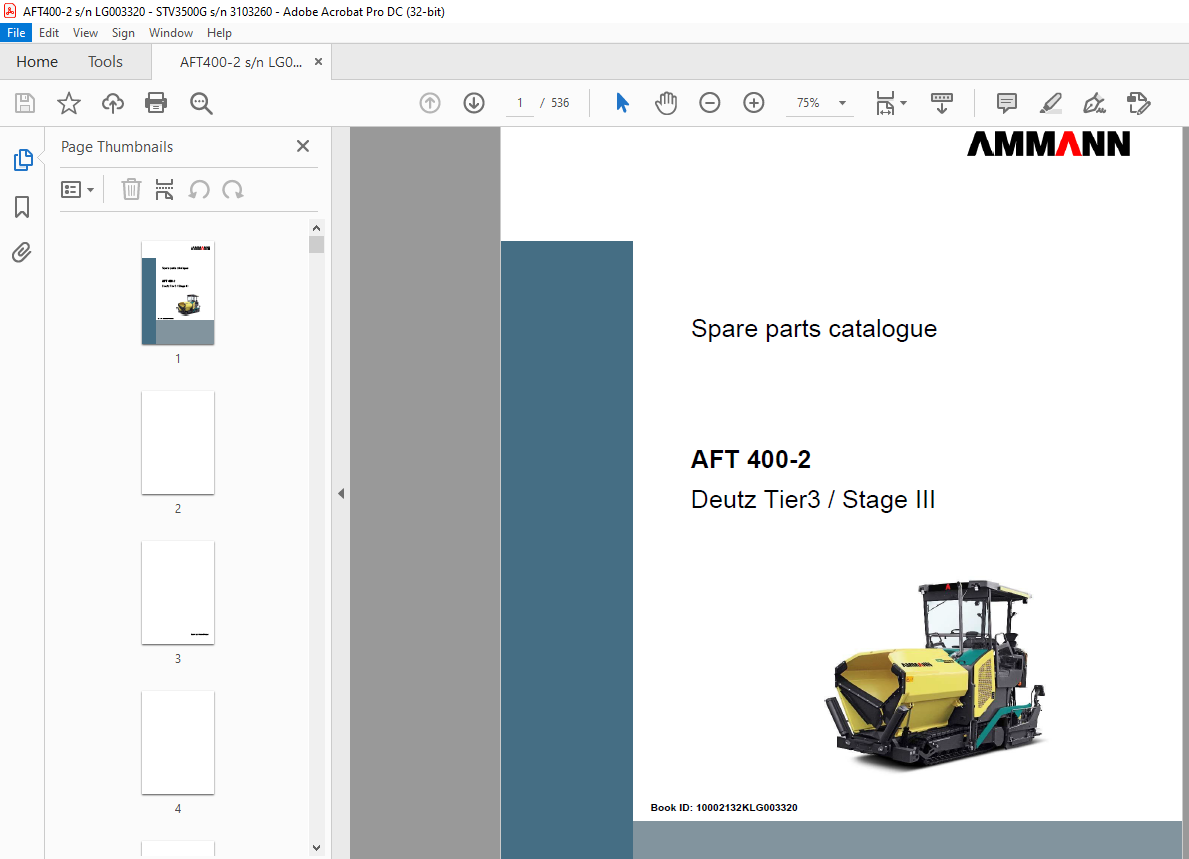Switch to the Home tab
The height and width of the screenshot is (859, 1189).
pos(37,61)
